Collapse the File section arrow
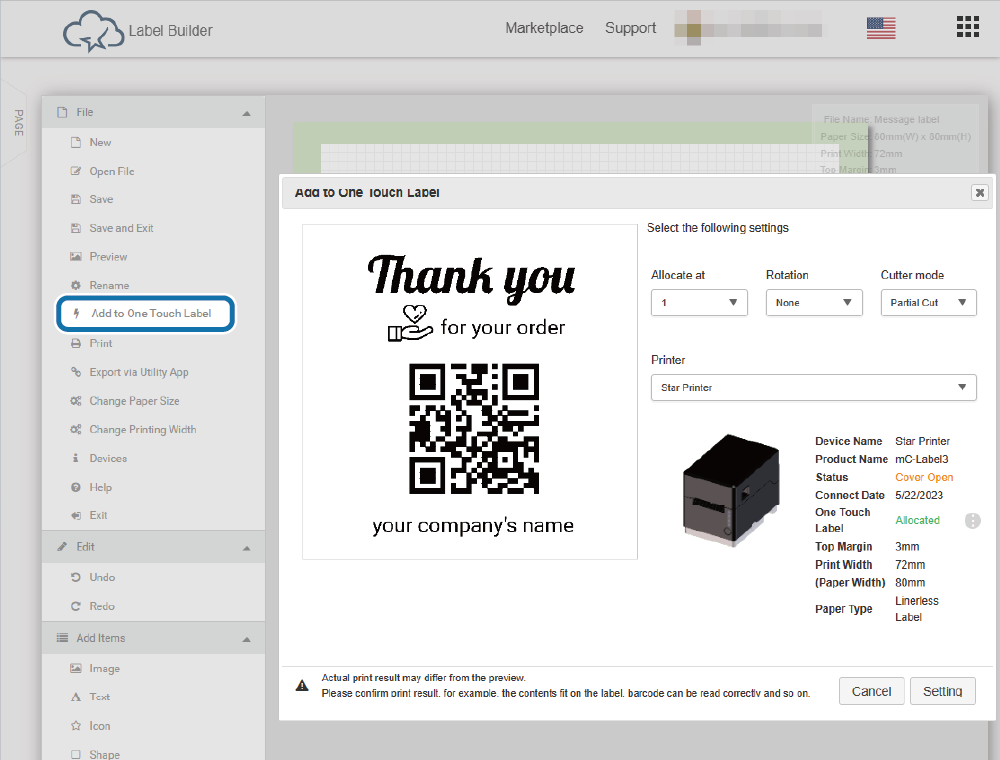 247,113
